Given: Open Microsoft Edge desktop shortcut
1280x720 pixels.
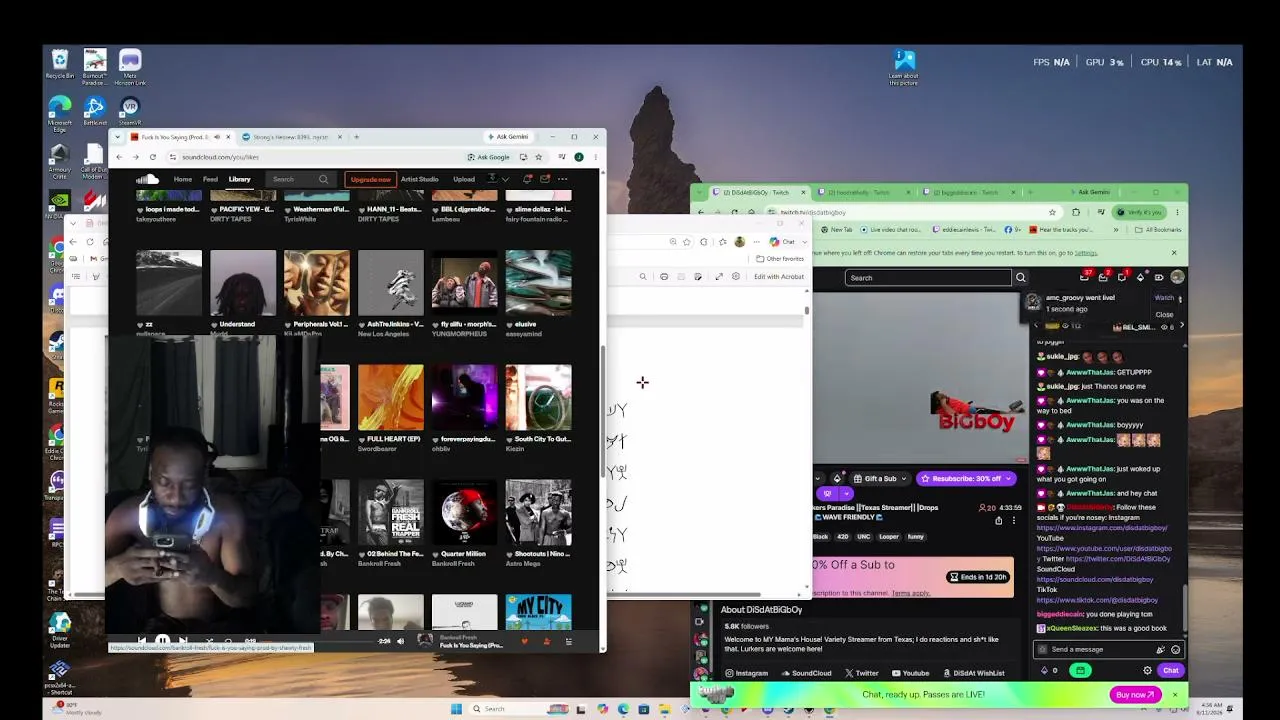Looking at the screenshot, I should point(60,111).
